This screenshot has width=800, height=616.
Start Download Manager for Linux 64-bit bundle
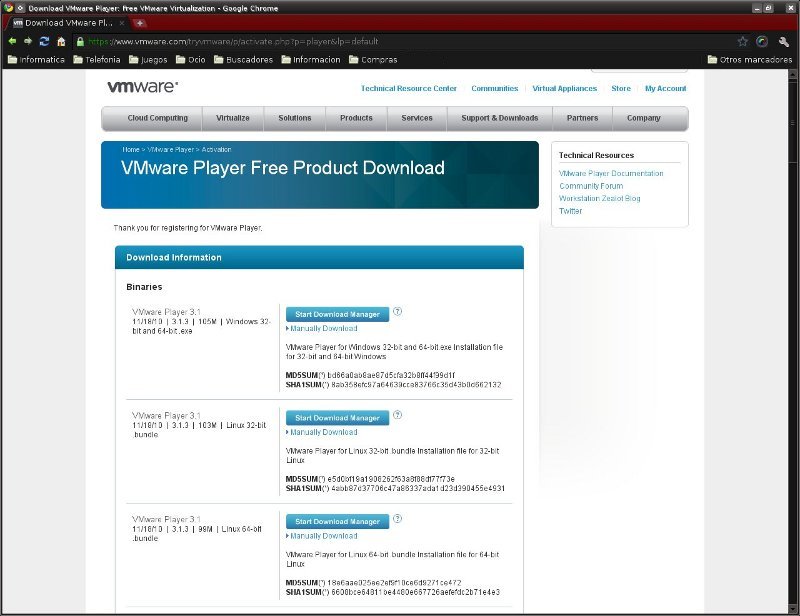click(x=337, y=522)
